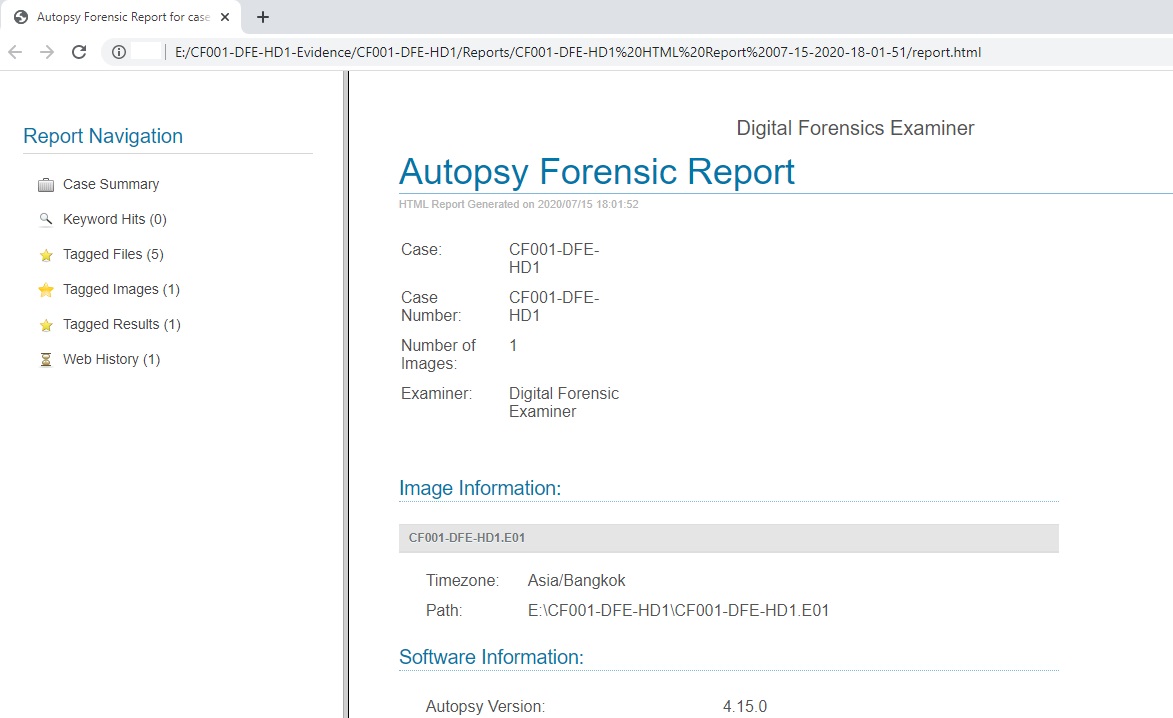The width and height of the screenshot is (1173, 718).
Task: Reload the report page
Action: [79, 52]
